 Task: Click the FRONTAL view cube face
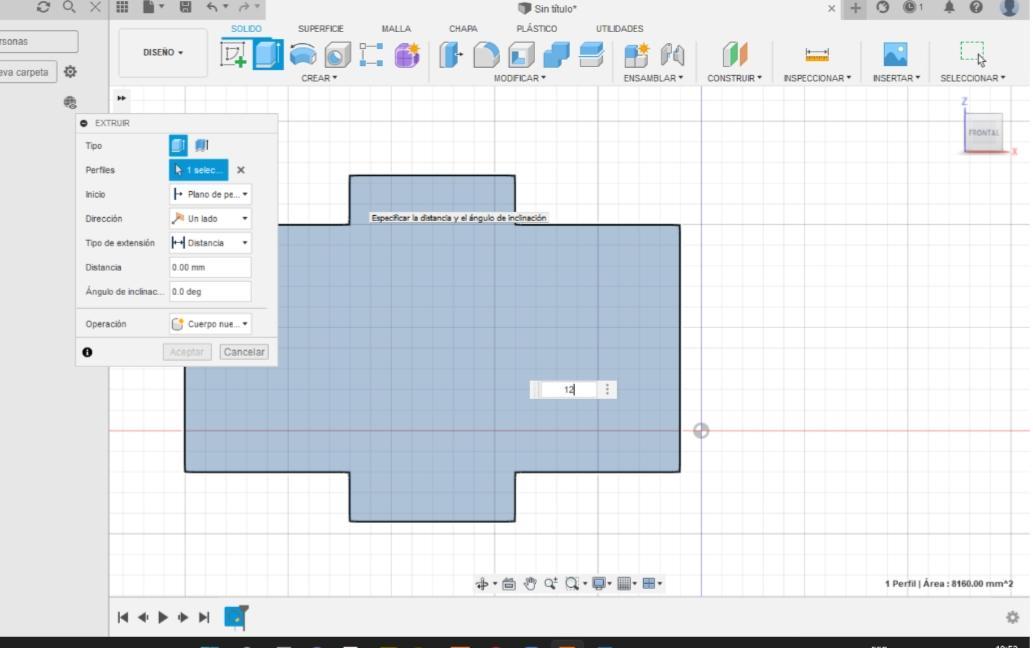(x=984, y=132)
